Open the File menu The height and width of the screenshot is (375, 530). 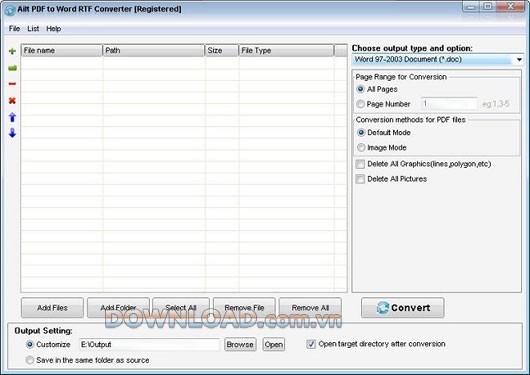click(14, 29)
